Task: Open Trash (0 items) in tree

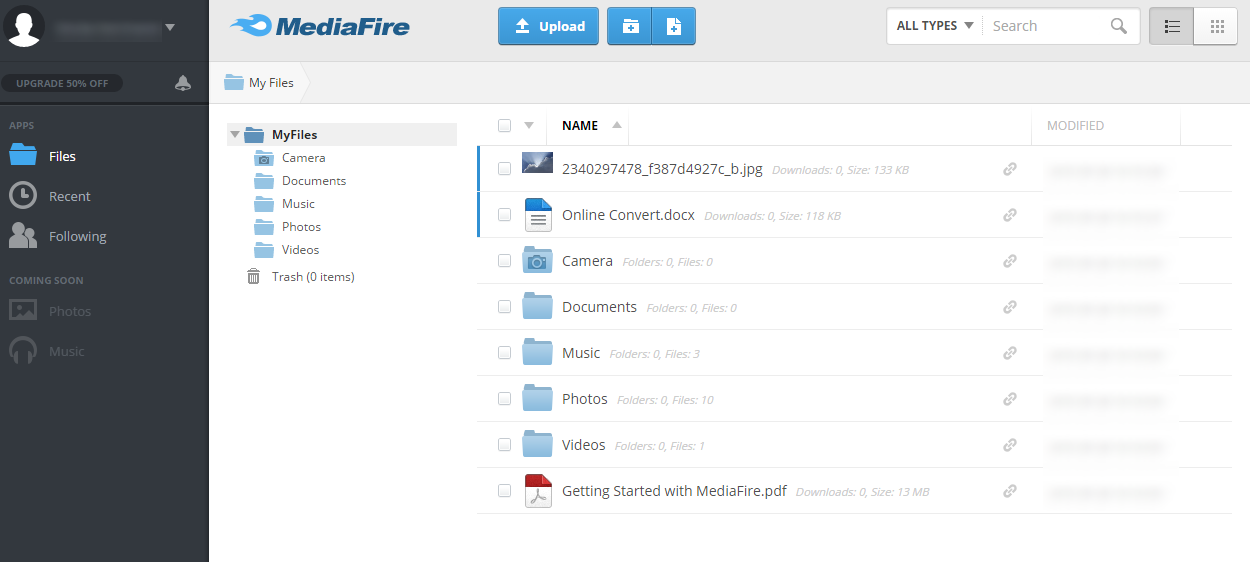Action: [x=313, y=277]
